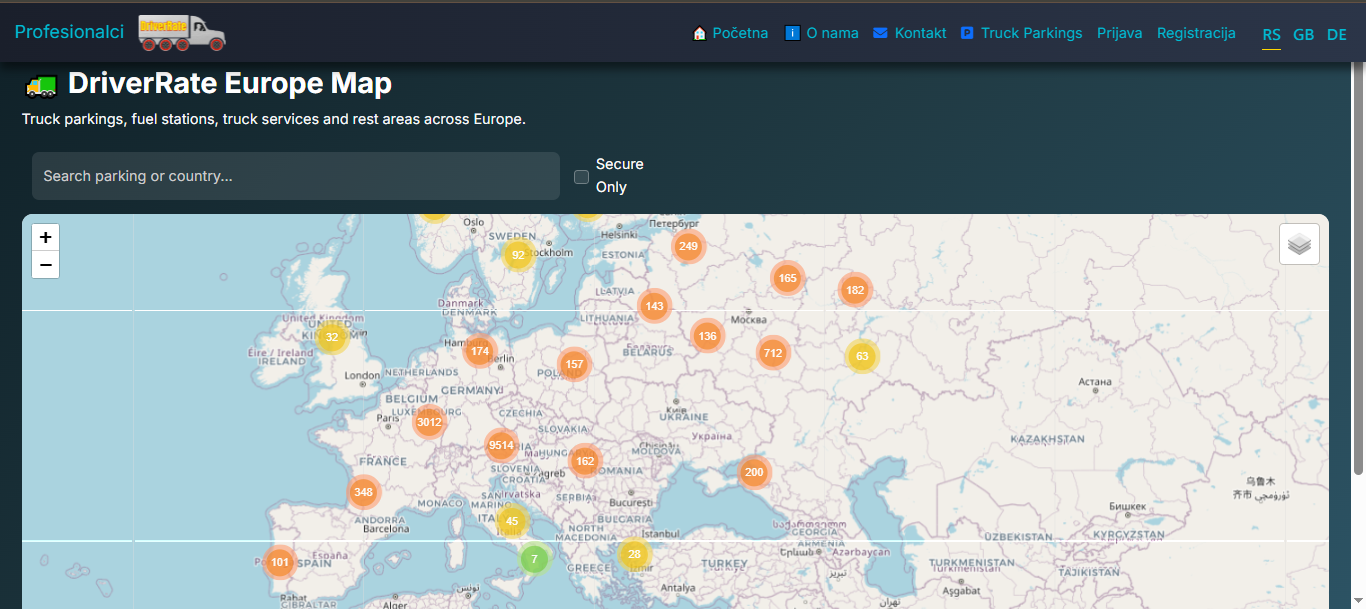Click the parking icon beside Truck Parkings

[967, 33]
